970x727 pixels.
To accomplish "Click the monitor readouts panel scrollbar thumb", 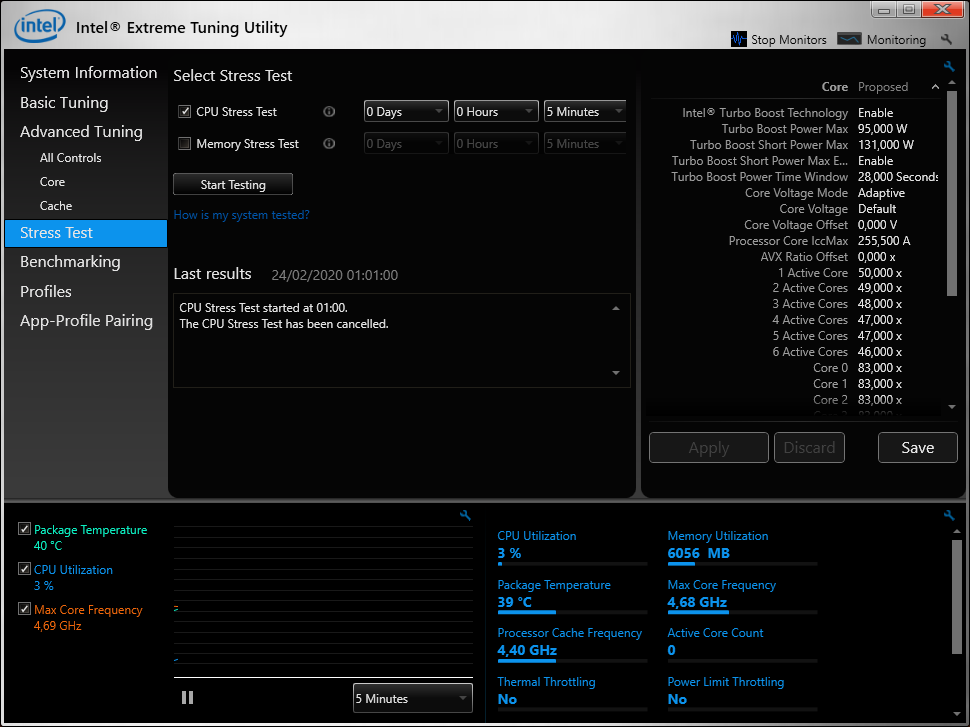I will pos(956,597).
